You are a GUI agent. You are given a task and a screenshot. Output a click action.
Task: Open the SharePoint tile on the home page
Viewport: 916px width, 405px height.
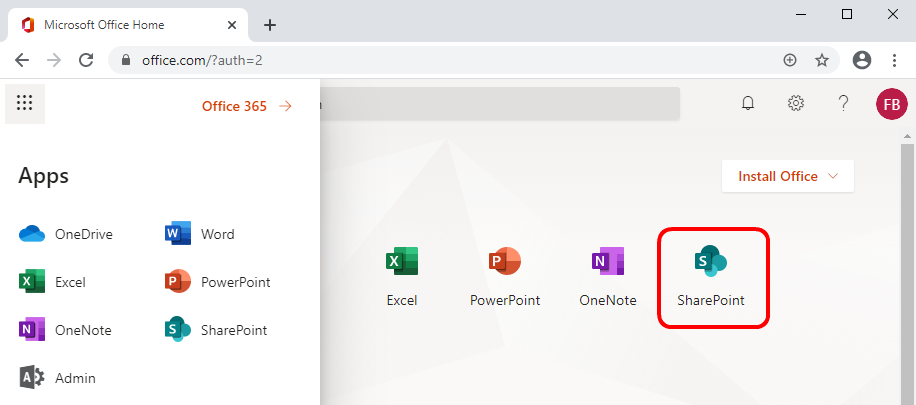coord(711,277)
